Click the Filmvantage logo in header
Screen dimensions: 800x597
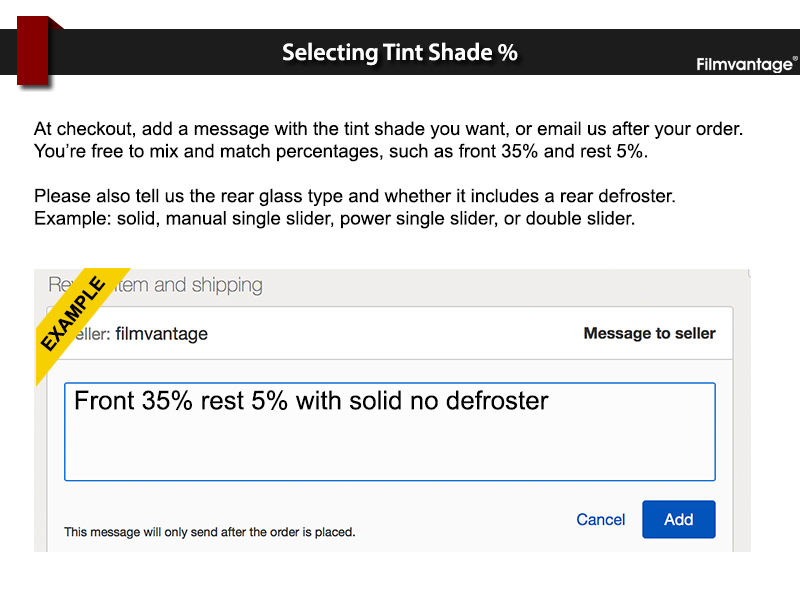(x=744, y=64)
